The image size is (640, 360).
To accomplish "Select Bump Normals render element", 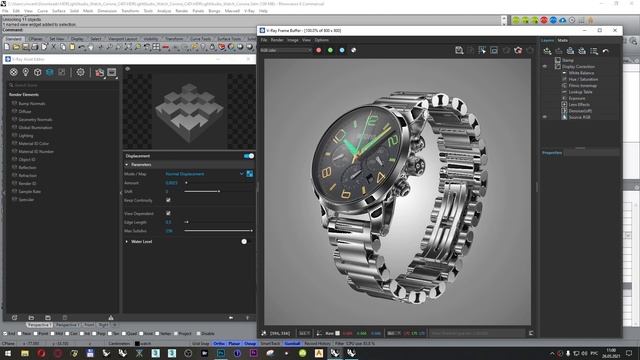I will 32,104.
